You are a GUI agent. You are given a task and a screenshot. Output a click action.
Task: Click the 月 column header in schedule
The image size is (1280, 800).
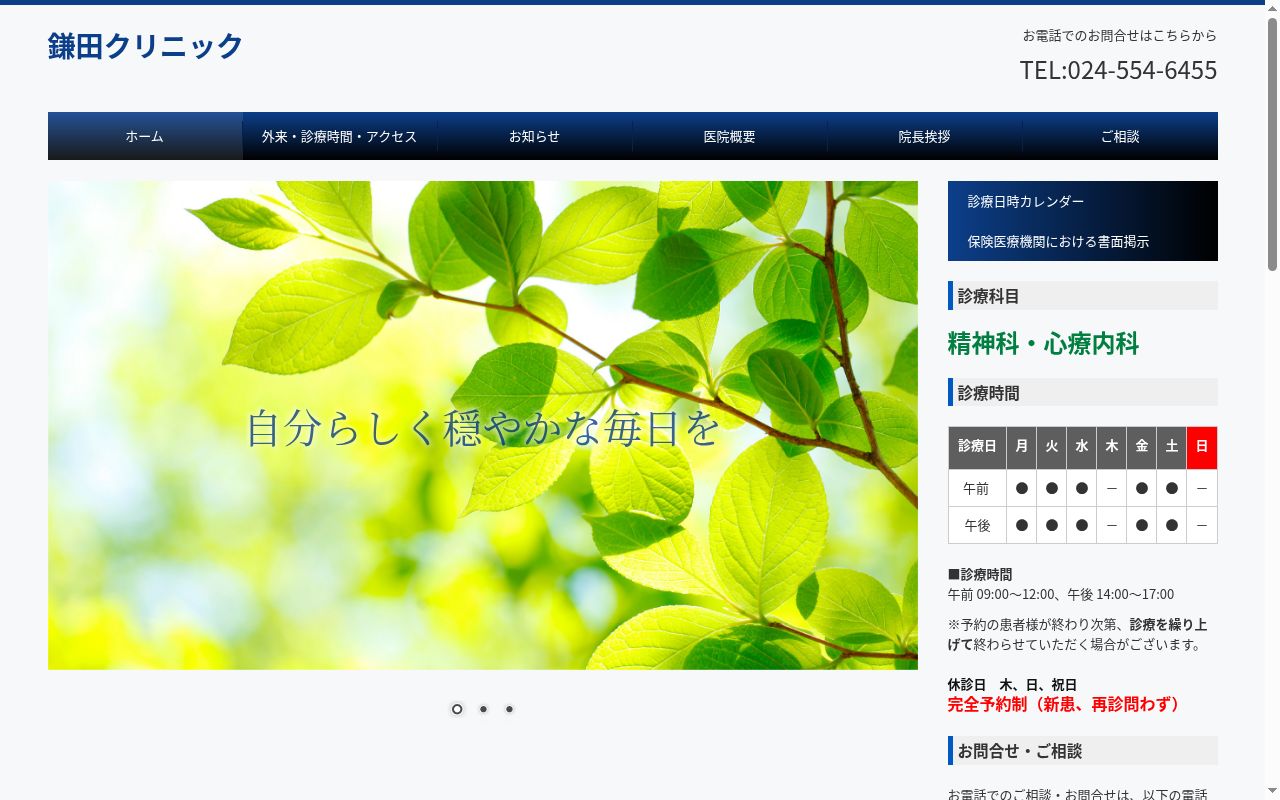pos(1022,447)
